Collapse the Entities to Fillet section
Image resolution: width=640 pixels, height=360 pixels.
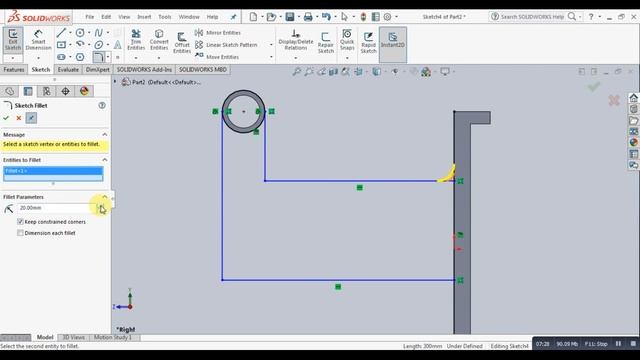104,160
